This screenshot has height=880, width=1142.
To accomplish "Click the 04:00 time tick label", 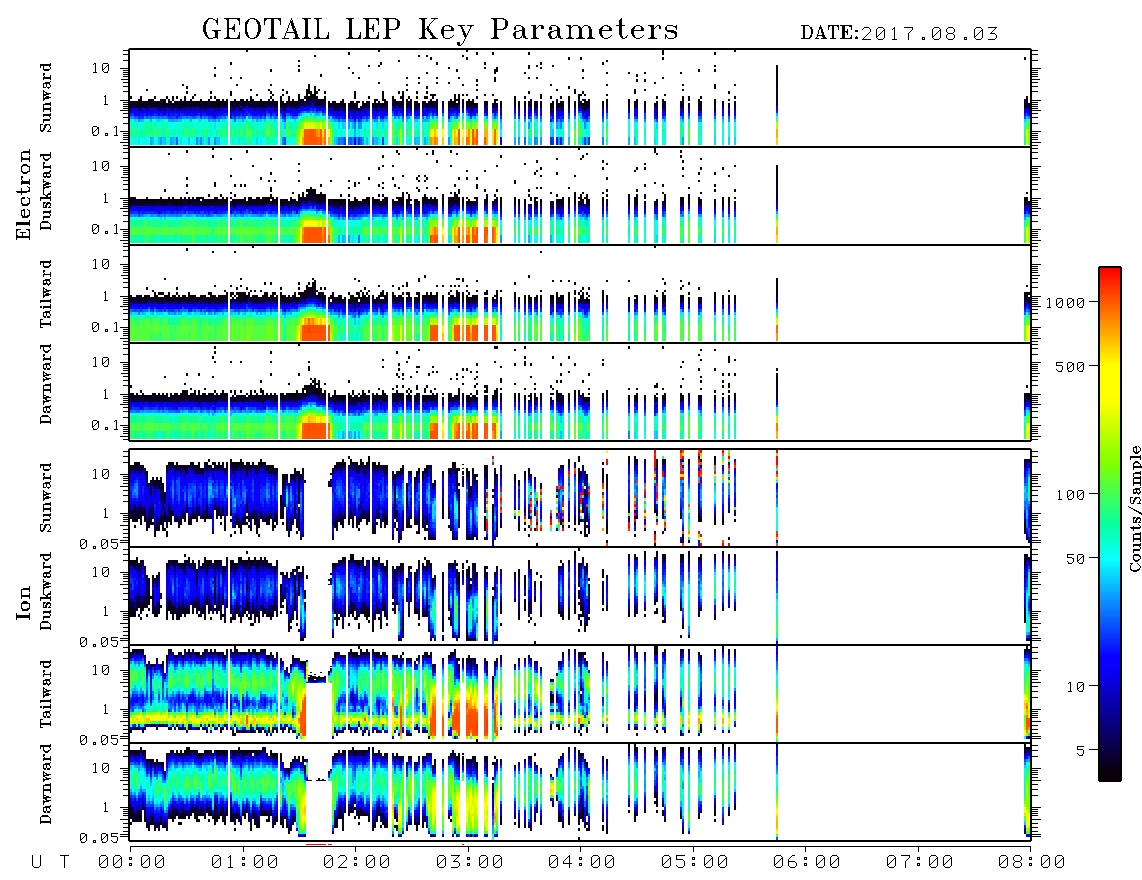I will tap(581, 863).
